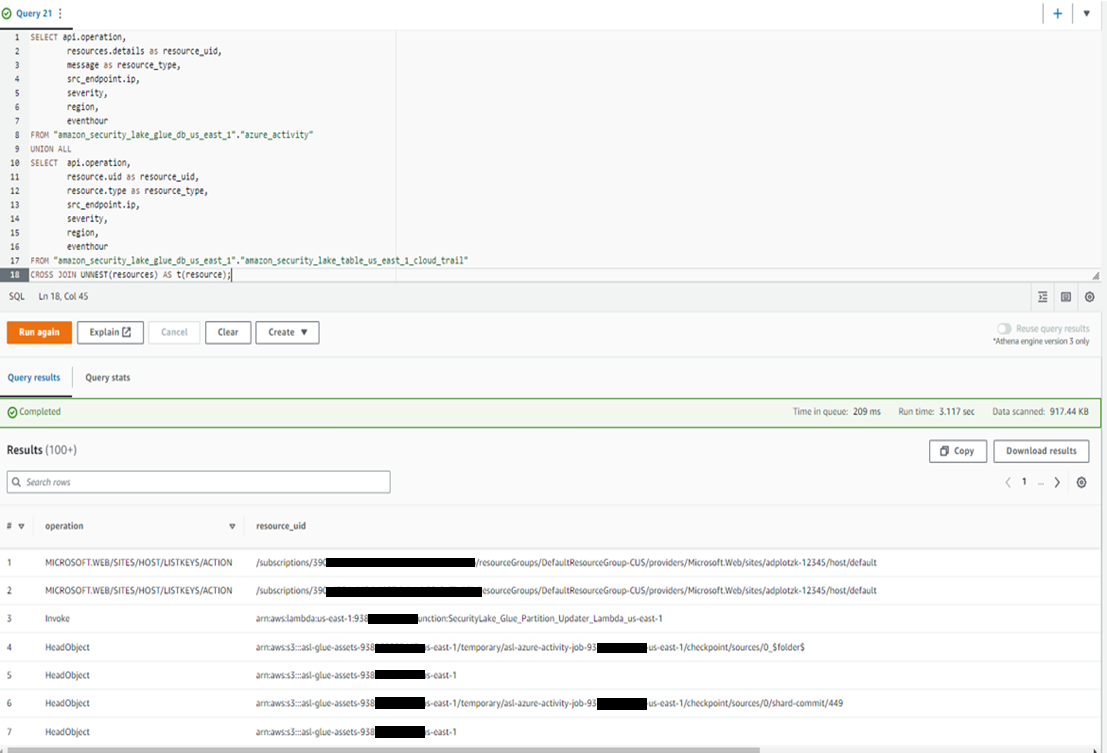Copy query results with the Copy icon

click(x=957, y=451)
